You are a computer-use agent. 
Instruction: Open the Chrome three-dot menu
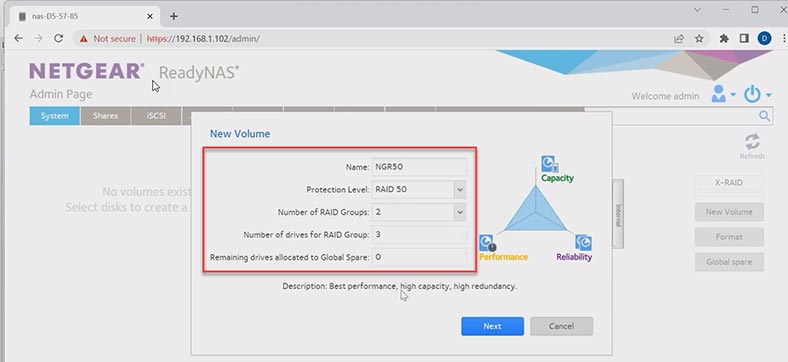783,39
